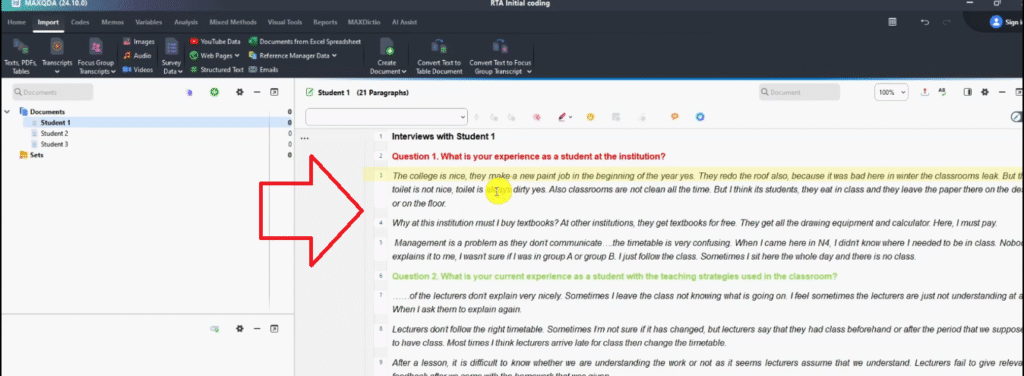
Task: Click the Question 1 heading text
Action: pos(528,157)
